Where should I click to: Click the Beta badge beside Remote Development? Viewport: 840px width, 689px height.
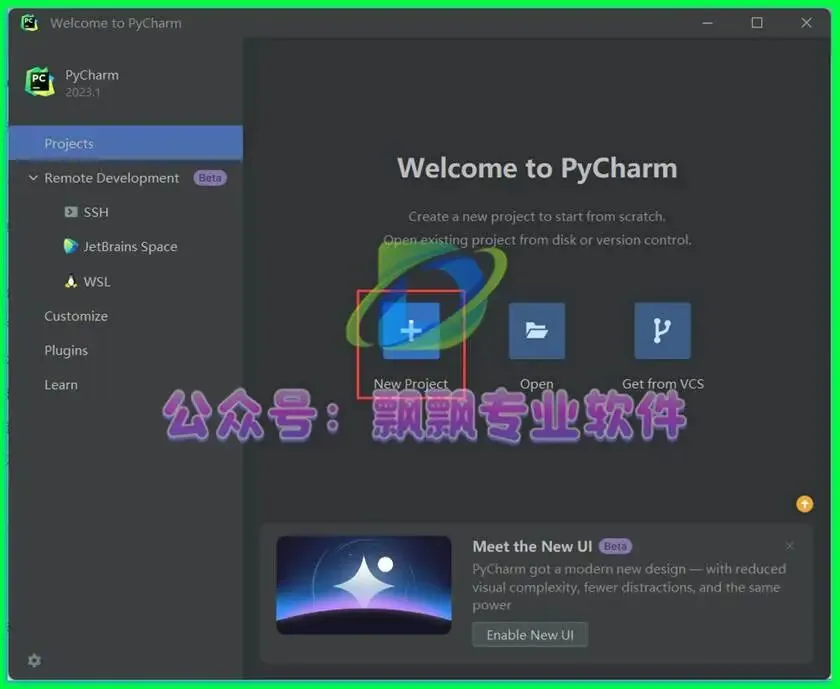click(210, 178)
